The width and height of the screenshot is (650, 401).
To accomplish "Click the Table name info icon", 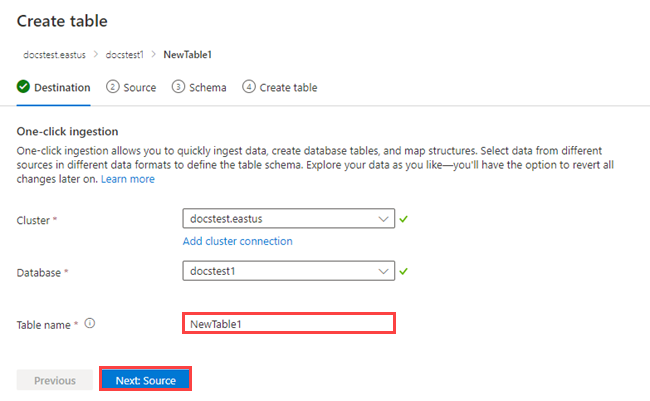I will (90, 324).
